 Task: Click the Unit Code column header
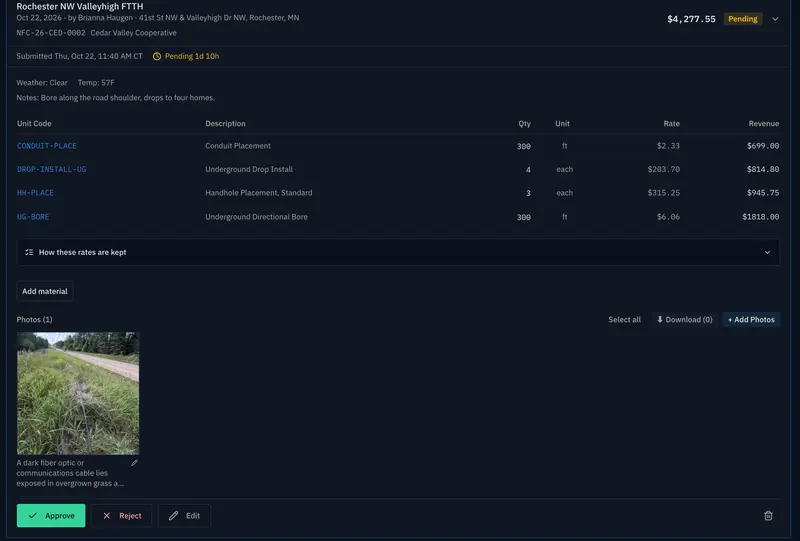point(34,124)
